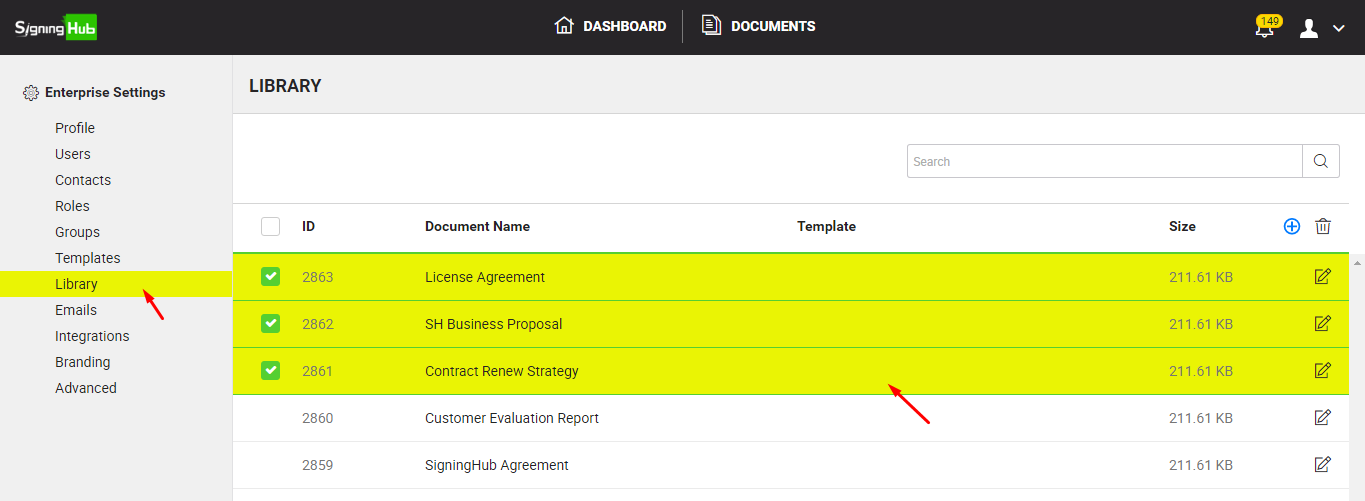The image size is (1365, 501).
Task: Open the Users settings page
Action: coord(73,154)
